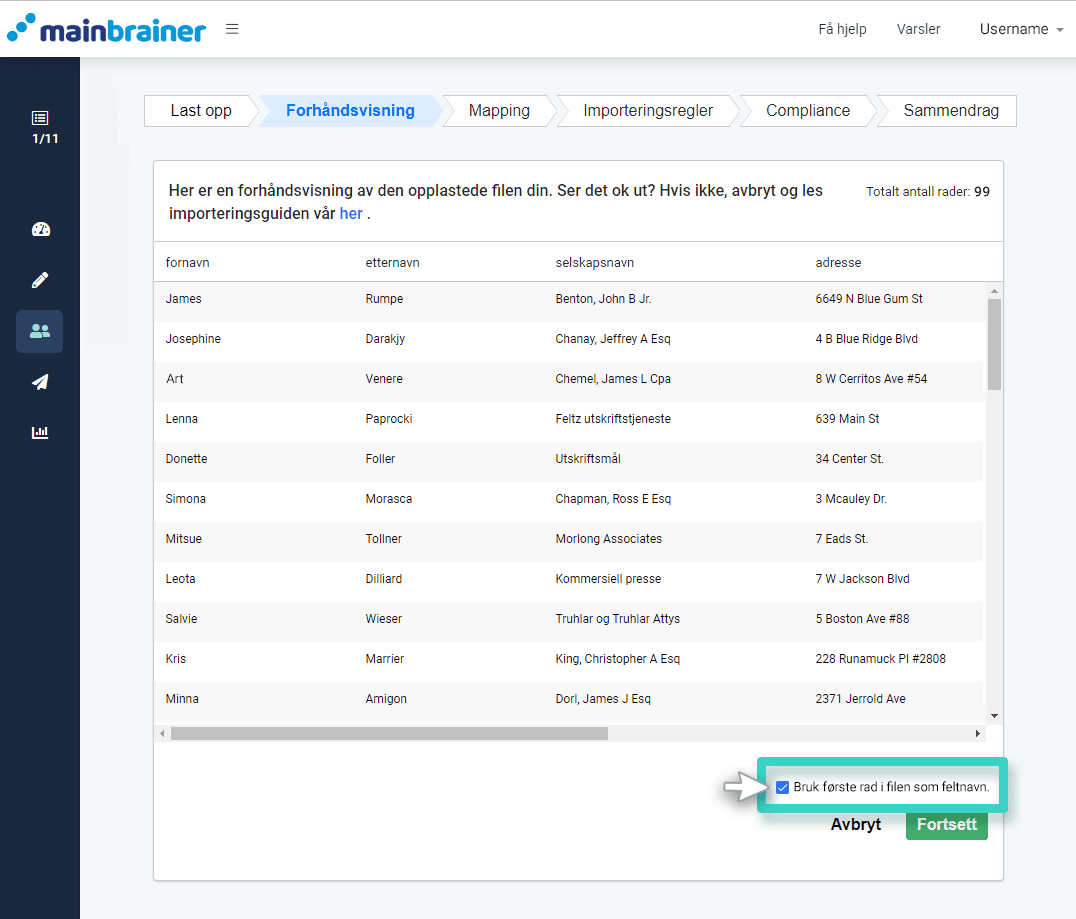Screen dimensions: 1076x919
Task: Switch to the Importeringsregler step
Action: point(648,111)
